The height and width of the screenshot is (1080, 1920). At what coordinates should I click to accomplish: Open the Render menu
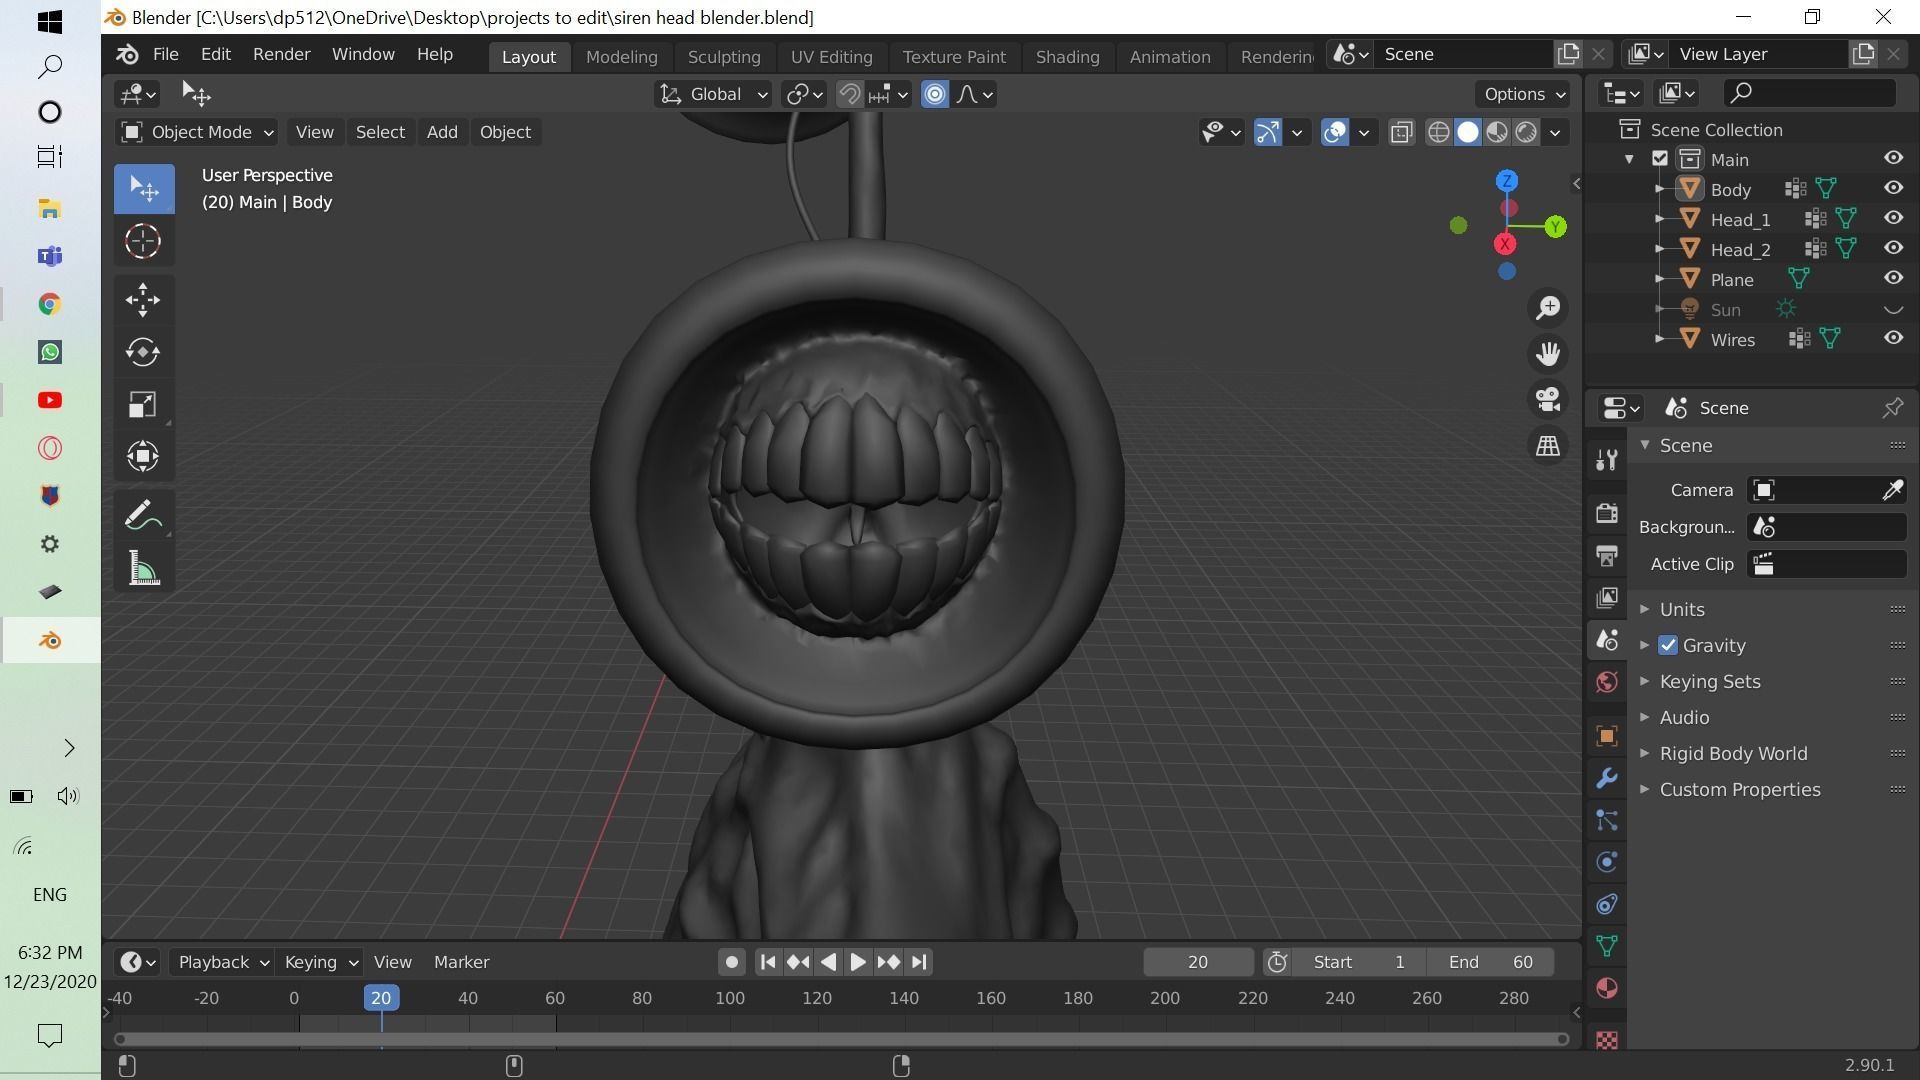click(281, 54)
